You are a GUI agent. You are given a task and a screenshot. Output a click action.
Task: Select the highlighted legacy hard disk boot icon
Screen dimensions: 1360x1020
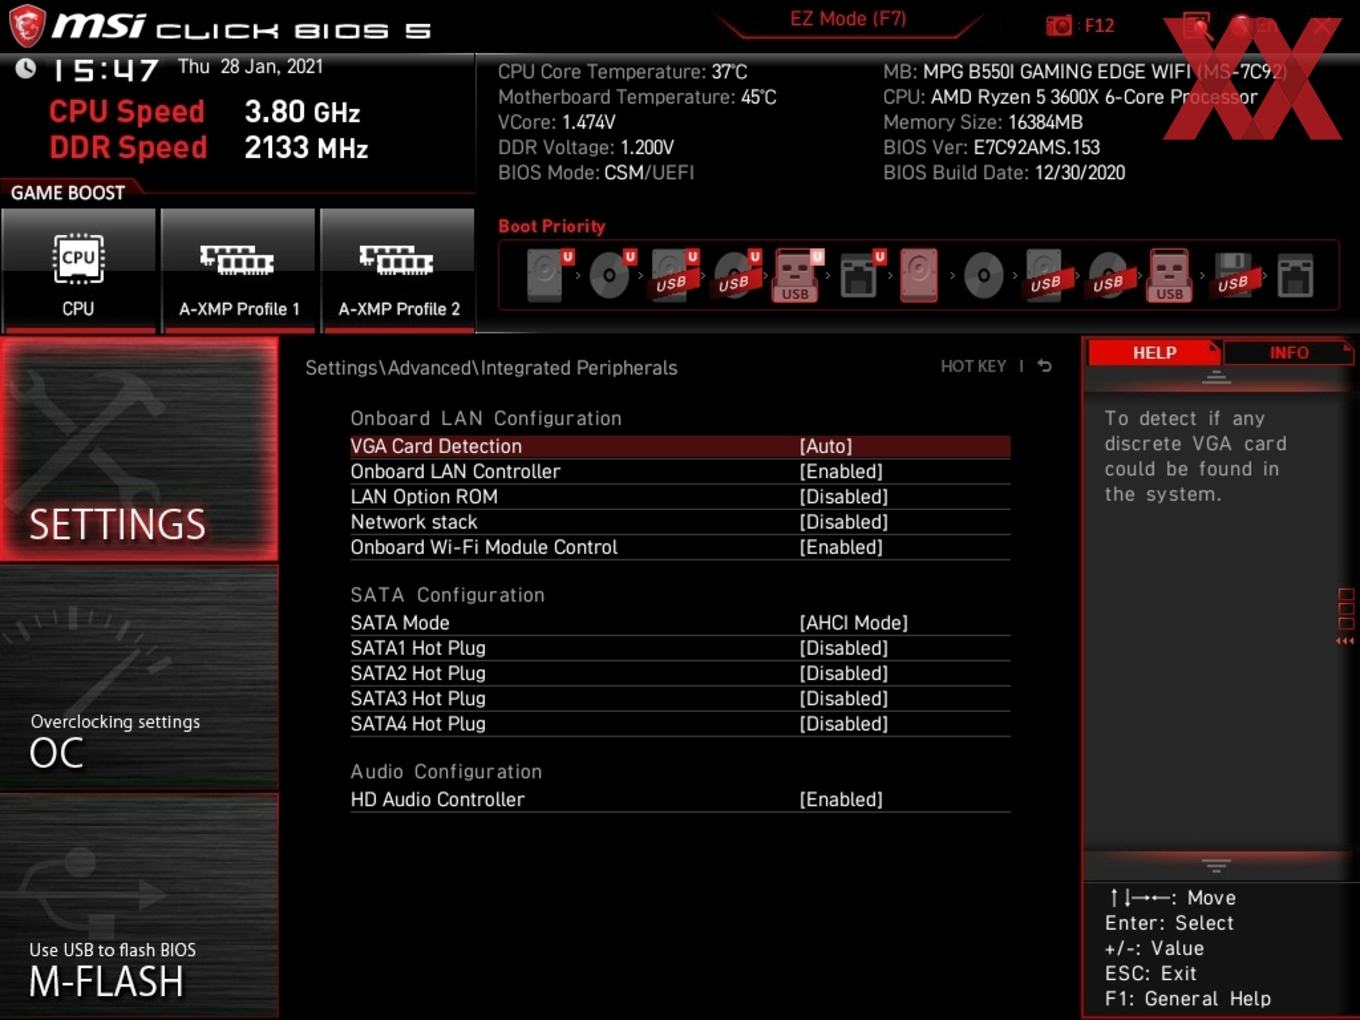pos(920,275)
